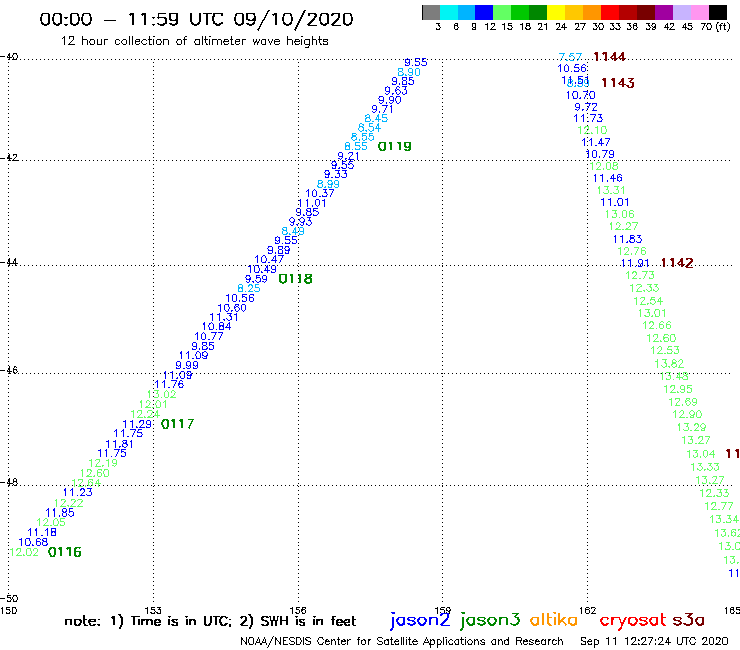Click the wave height value 7.57
740x650 pixels.
click(x=570, y=57)
